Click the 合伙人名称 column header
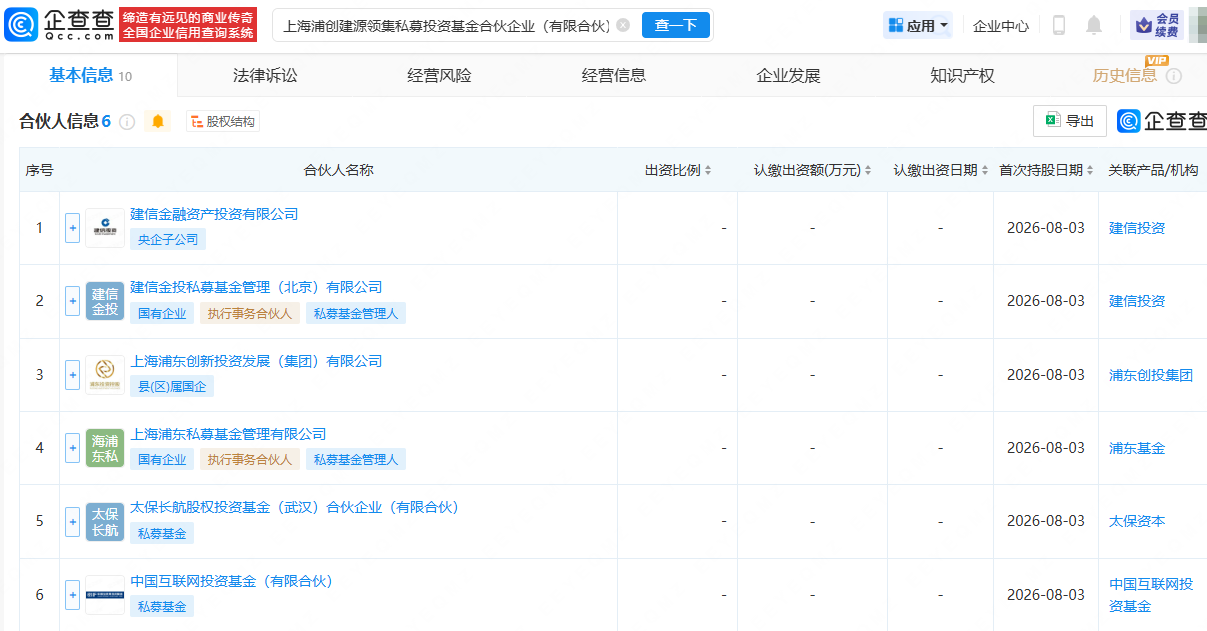This screenshot has width=1207, height=631. pyautogui.click(x=338, y=170)
